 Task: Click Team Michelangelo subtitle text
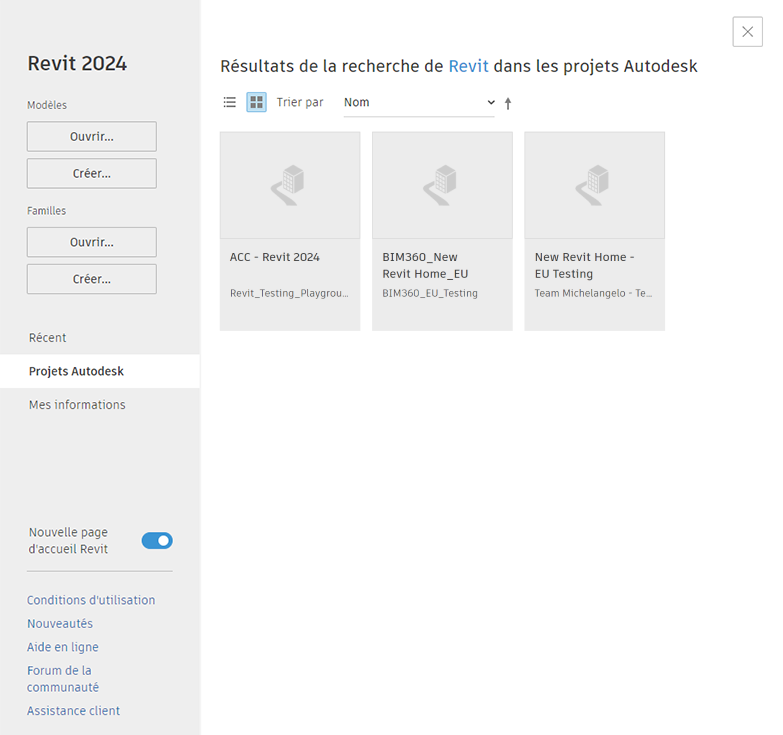[x=593, y=293]
